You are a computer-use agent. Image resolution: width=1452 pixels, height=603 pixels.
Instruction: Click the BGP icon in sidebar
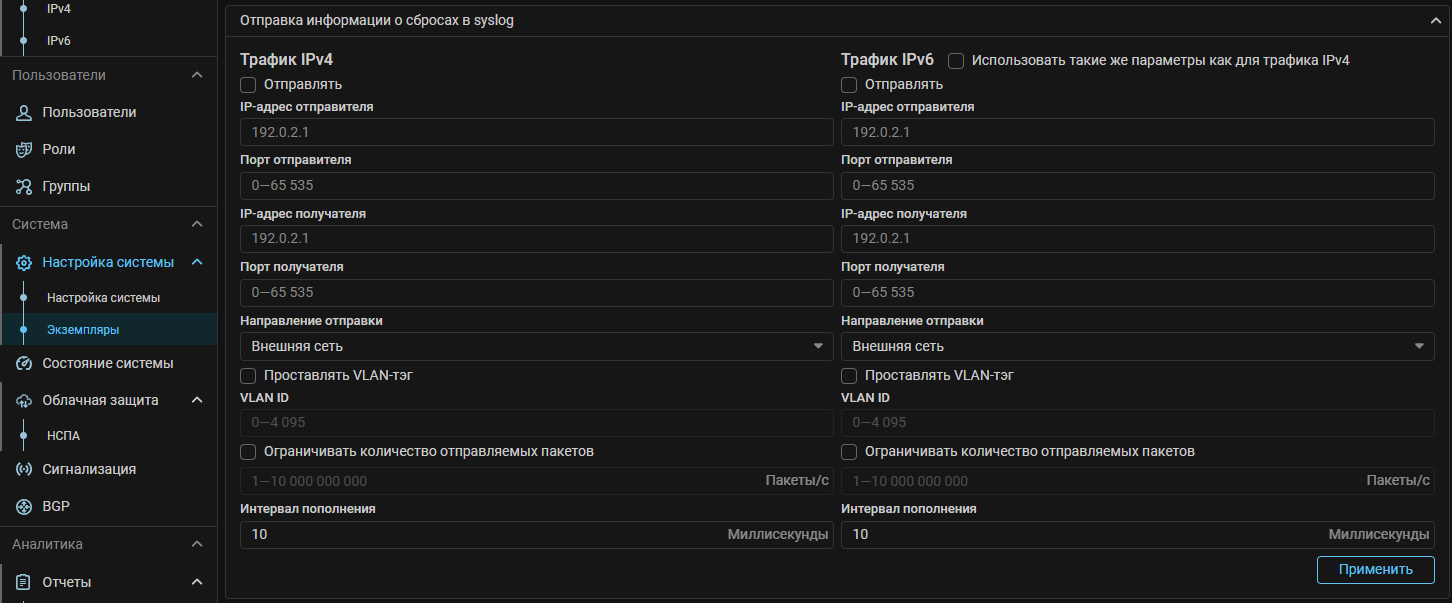tap(25, 507)
